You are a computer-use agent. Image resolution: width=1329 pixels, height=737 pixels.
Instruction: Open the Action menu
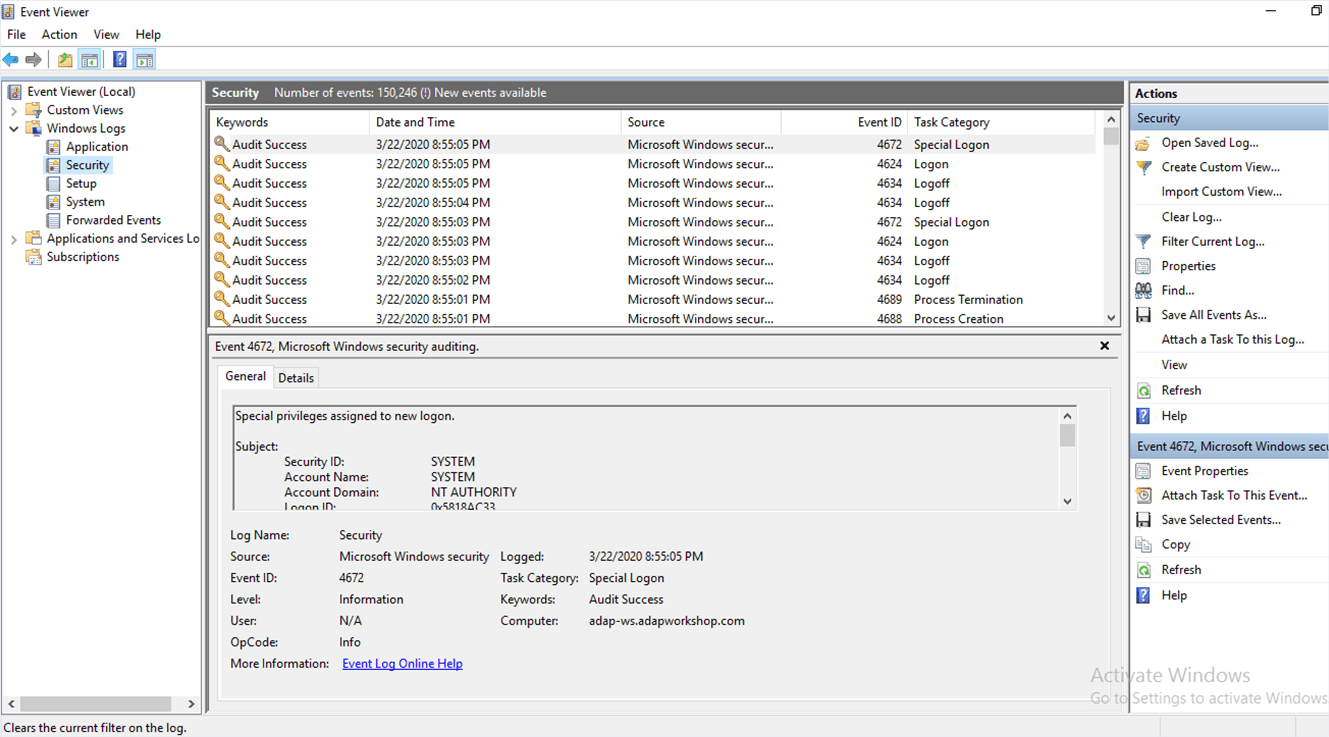click(x=59, y=34)
